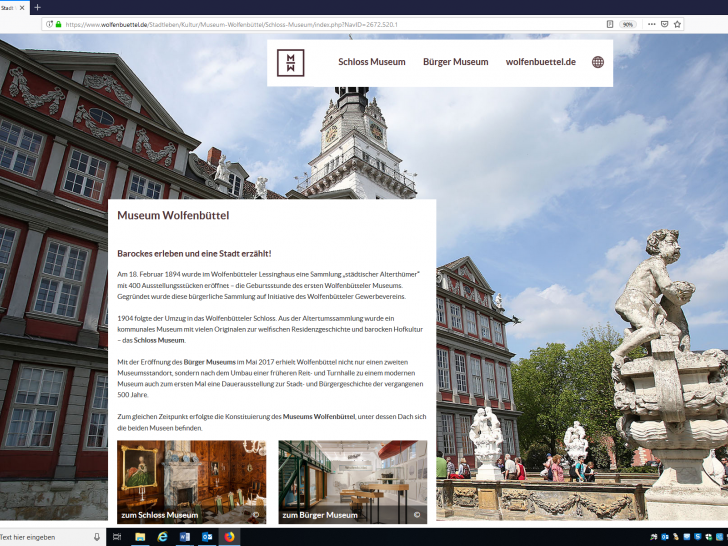Go to wolfenbuettel.de navigation link

tap(540, 62)
